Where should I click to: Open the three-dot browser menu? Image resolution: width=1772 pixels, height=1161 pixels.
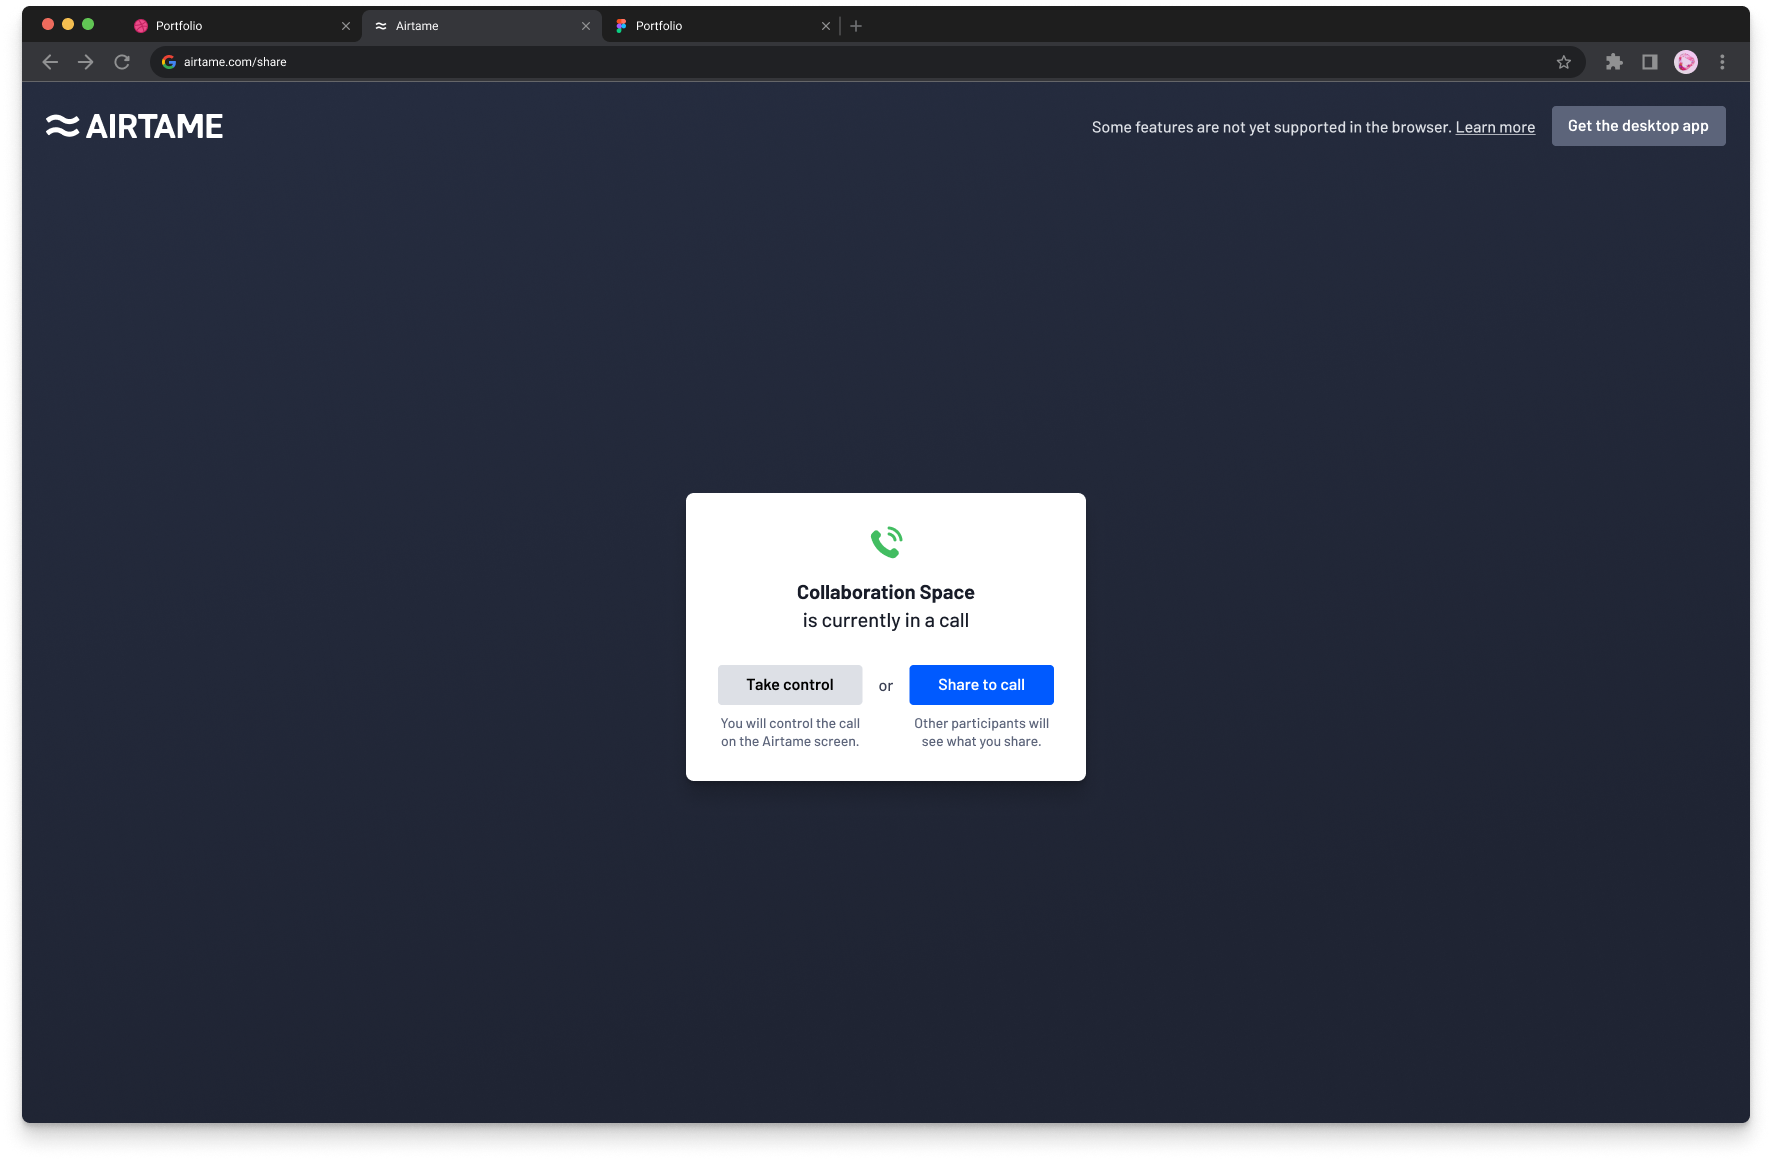(1722, 62)
